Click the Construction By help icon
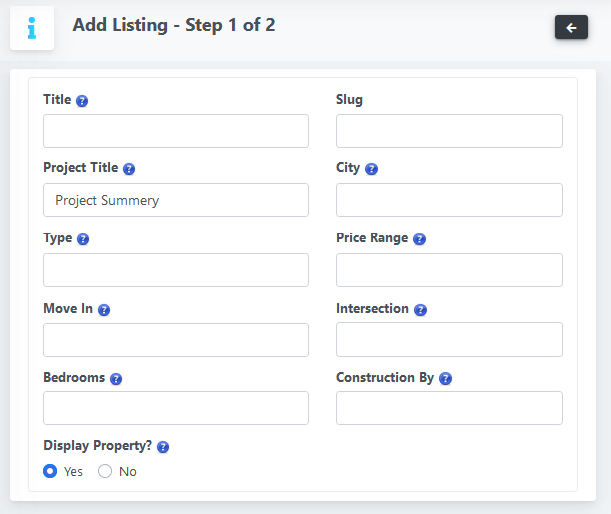The image size is (611, 514). 445,379
